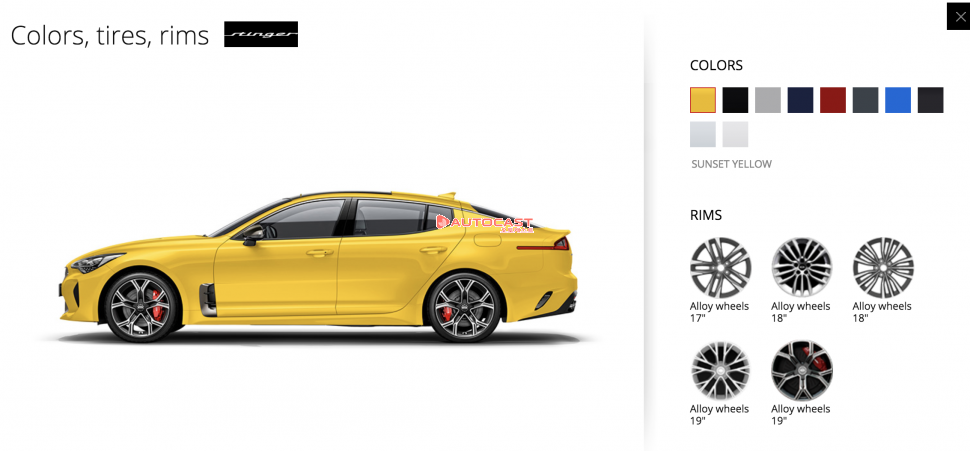Screen dimensions: 970x451
Task: Pick the dark gray 18" alloy wheel
Action: point(883,268)
